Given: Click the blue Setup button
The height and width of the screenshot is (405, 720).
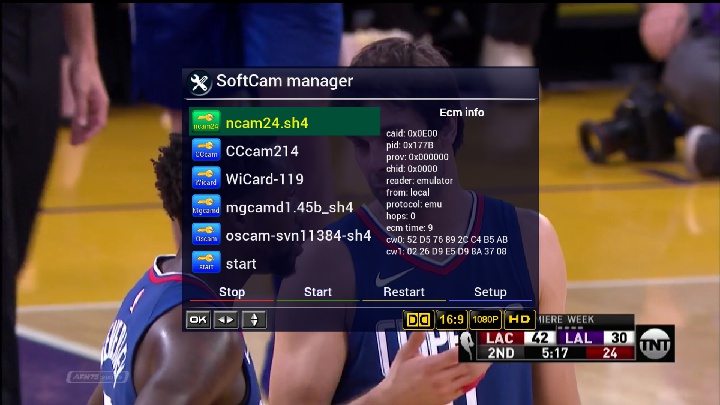Looking at the screenshot, I should pos(490,292).
